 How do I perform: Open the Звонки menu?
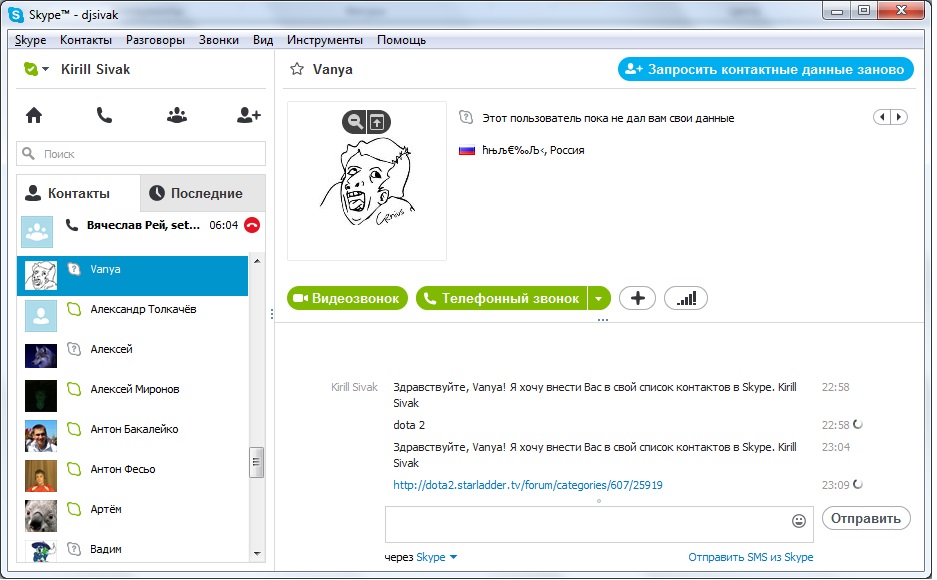pos(219,40)
